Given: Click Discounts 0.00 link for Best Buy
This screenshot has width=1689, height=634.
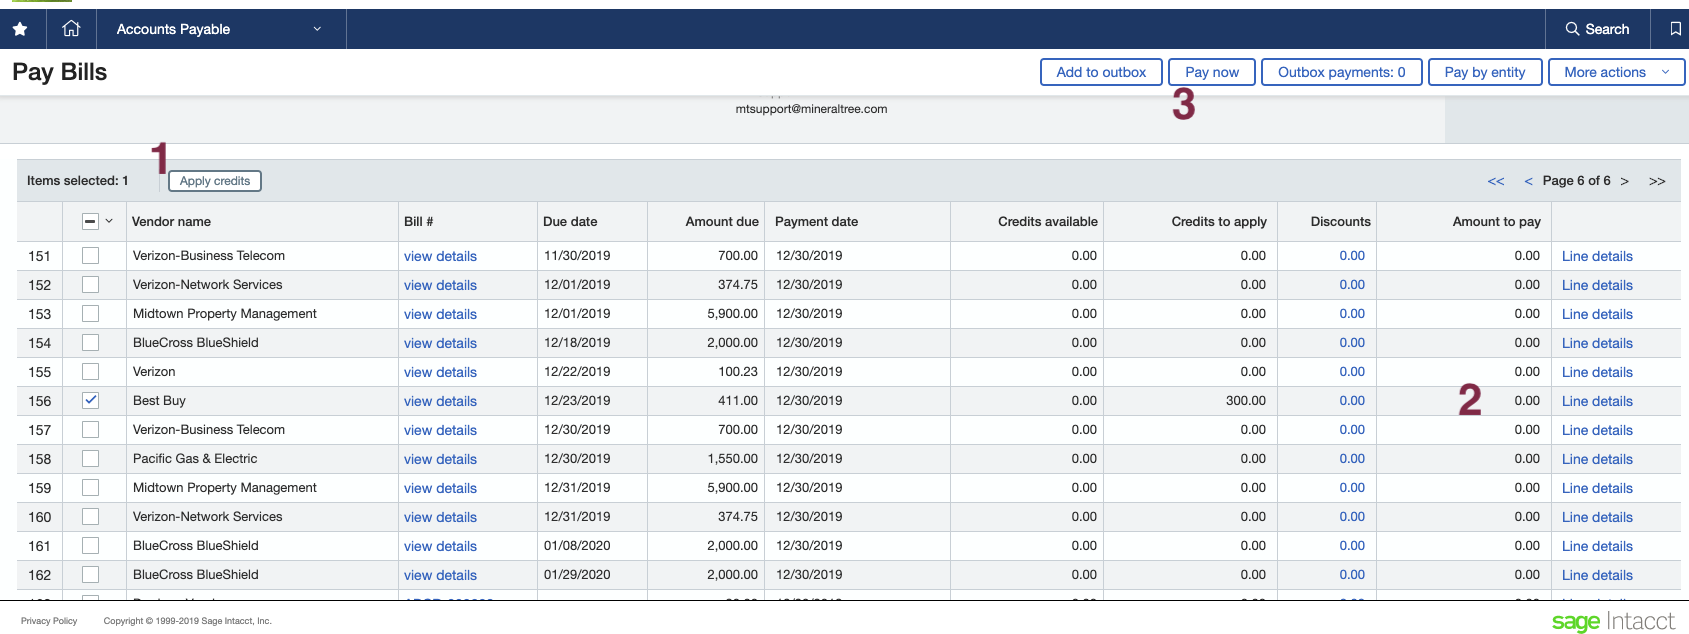Looking at the screenshot, I should (x=1352, y=400).
